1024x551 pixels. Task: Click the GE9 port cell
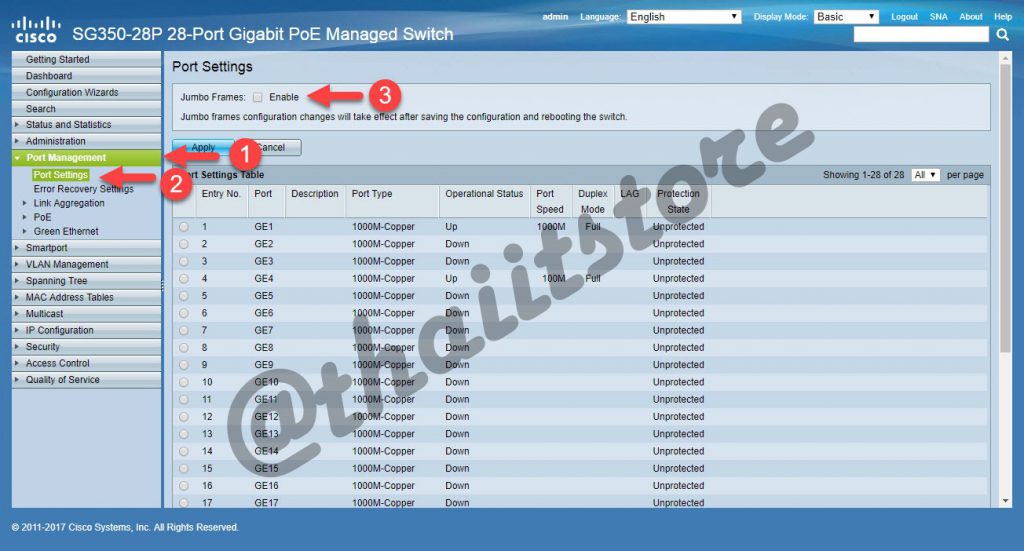(x=264, y=365)
